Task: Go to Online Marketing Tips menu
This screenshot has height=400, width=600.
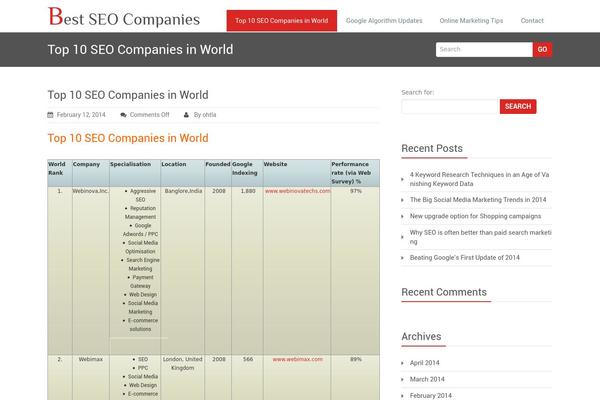Action: [x=471, y=21]
